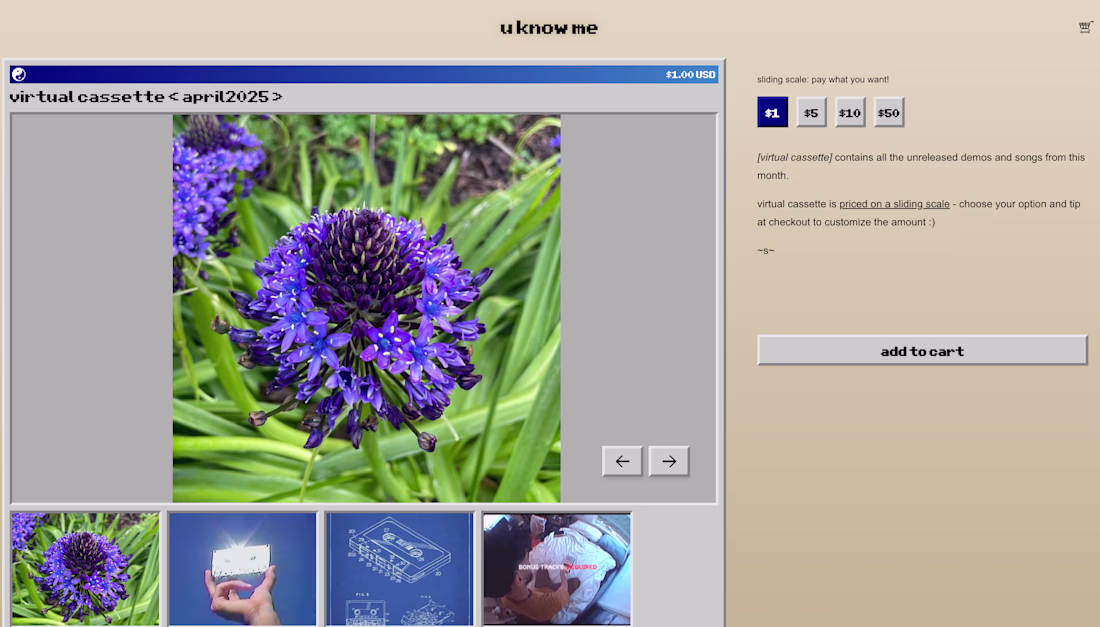Select the $1 price option
The height and width of the screenshot is (627, 1100).
(772, 112)
